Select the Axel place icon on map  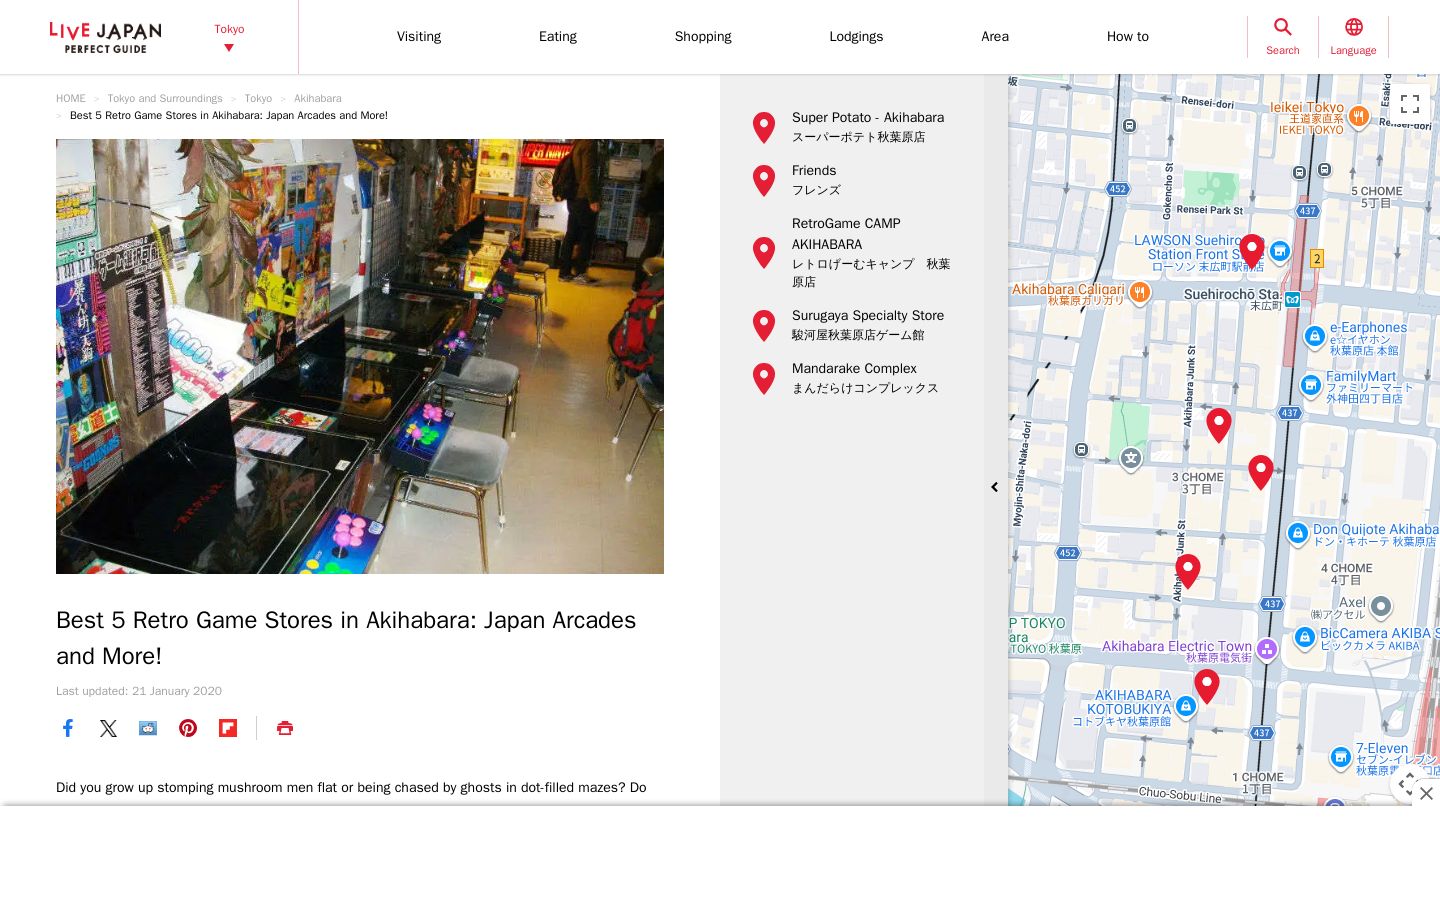1381,606
